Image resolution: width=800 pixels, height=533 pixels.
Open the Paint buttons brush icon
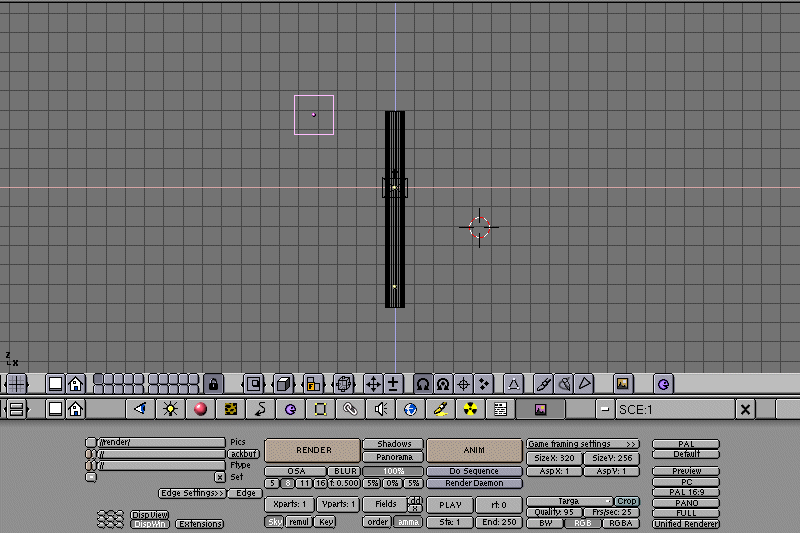440,409
